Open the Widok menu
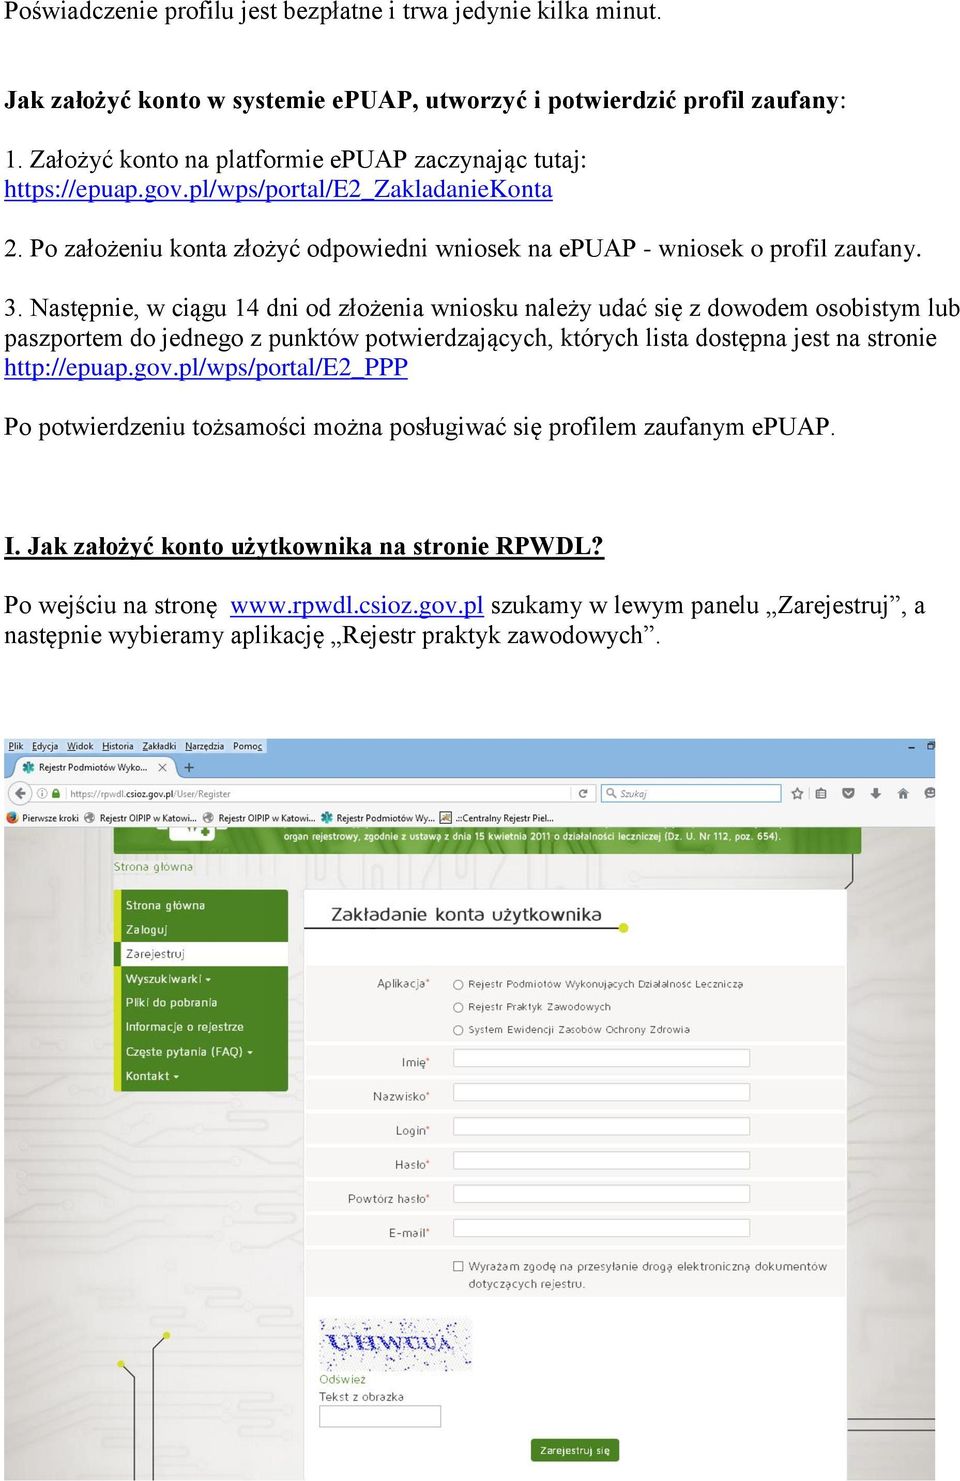Image resolution: width=960 pixels, height=1481 pixels. pyautogui.click(x=80, y=746)
